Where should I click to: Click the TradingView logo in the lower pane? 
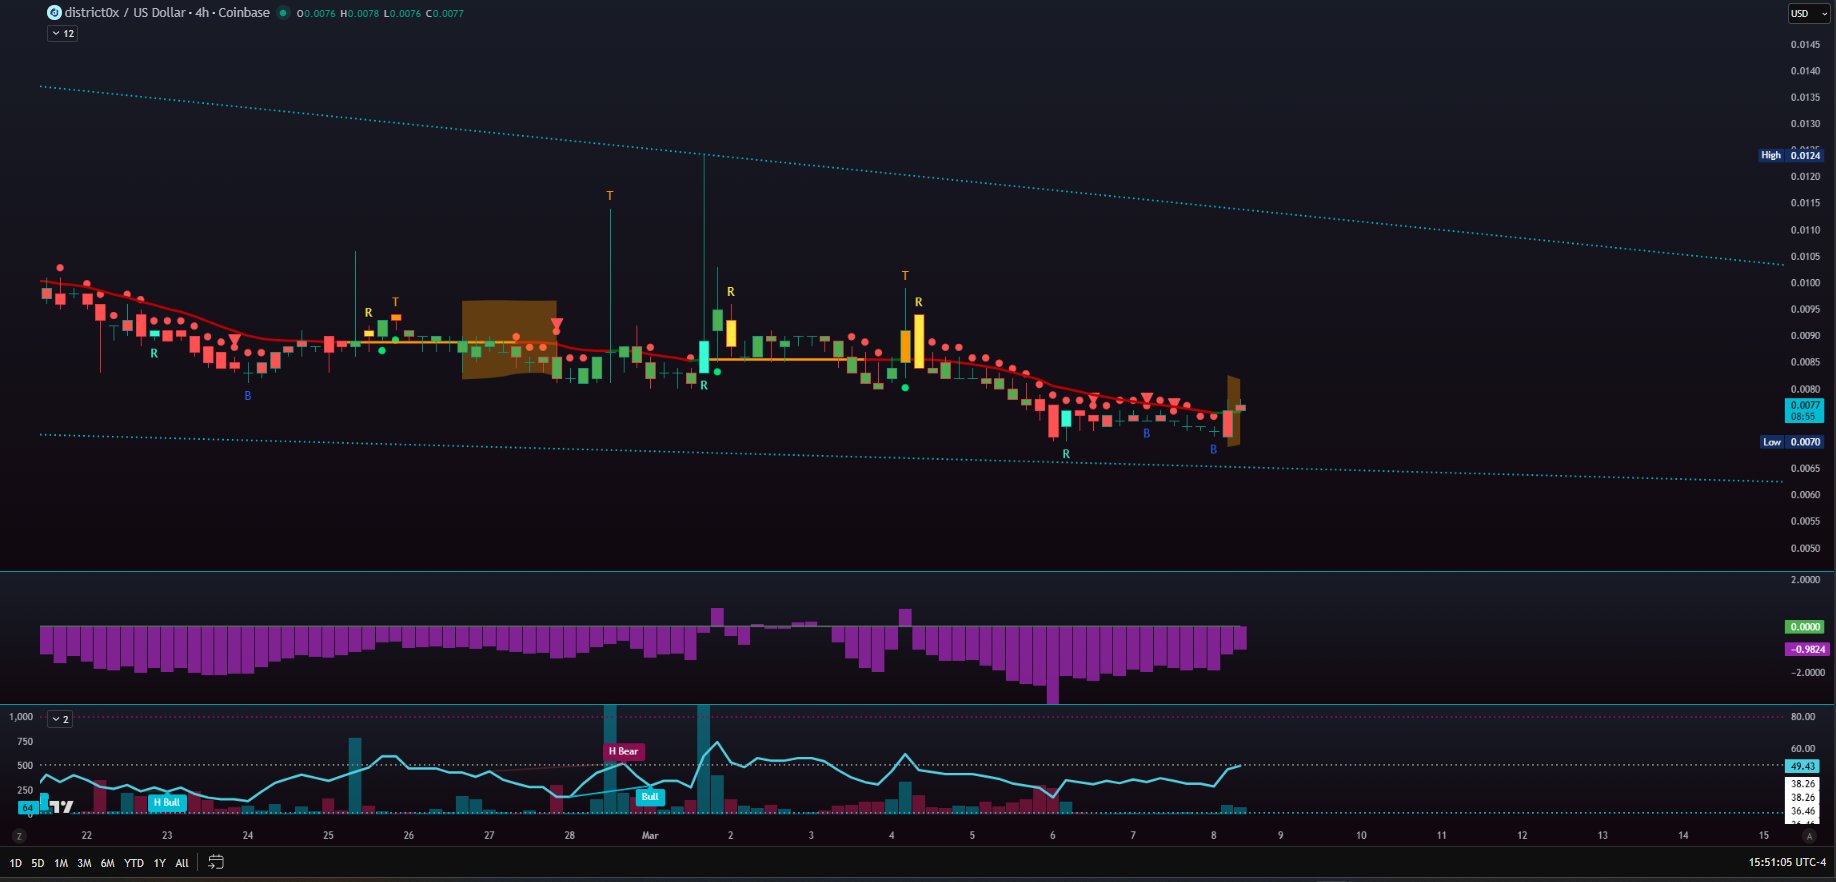61,807
